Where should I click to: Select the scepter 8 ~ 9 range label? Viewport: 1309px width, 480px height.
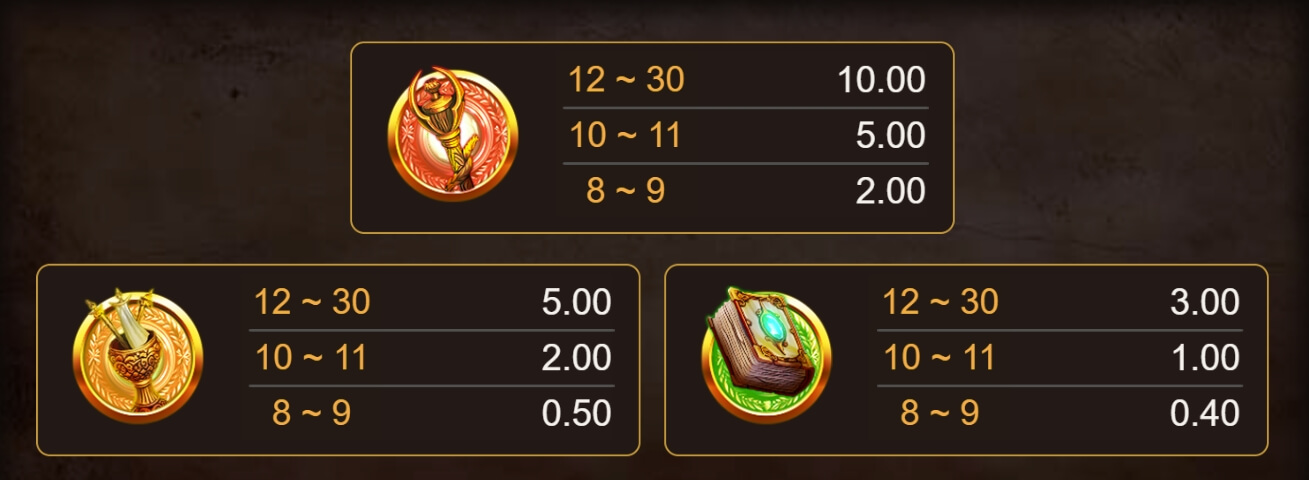pyautogui.click(x=625, y=190)
